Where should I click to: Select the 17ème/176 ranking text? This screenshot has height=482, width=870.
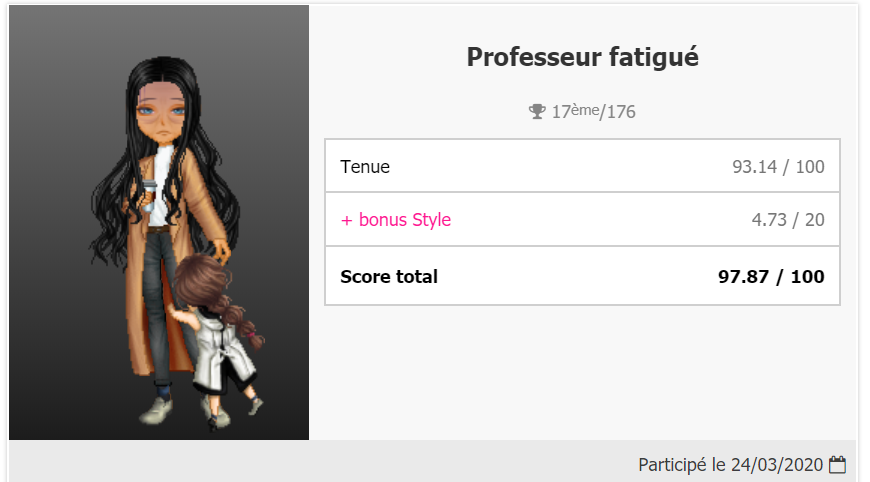593,111
